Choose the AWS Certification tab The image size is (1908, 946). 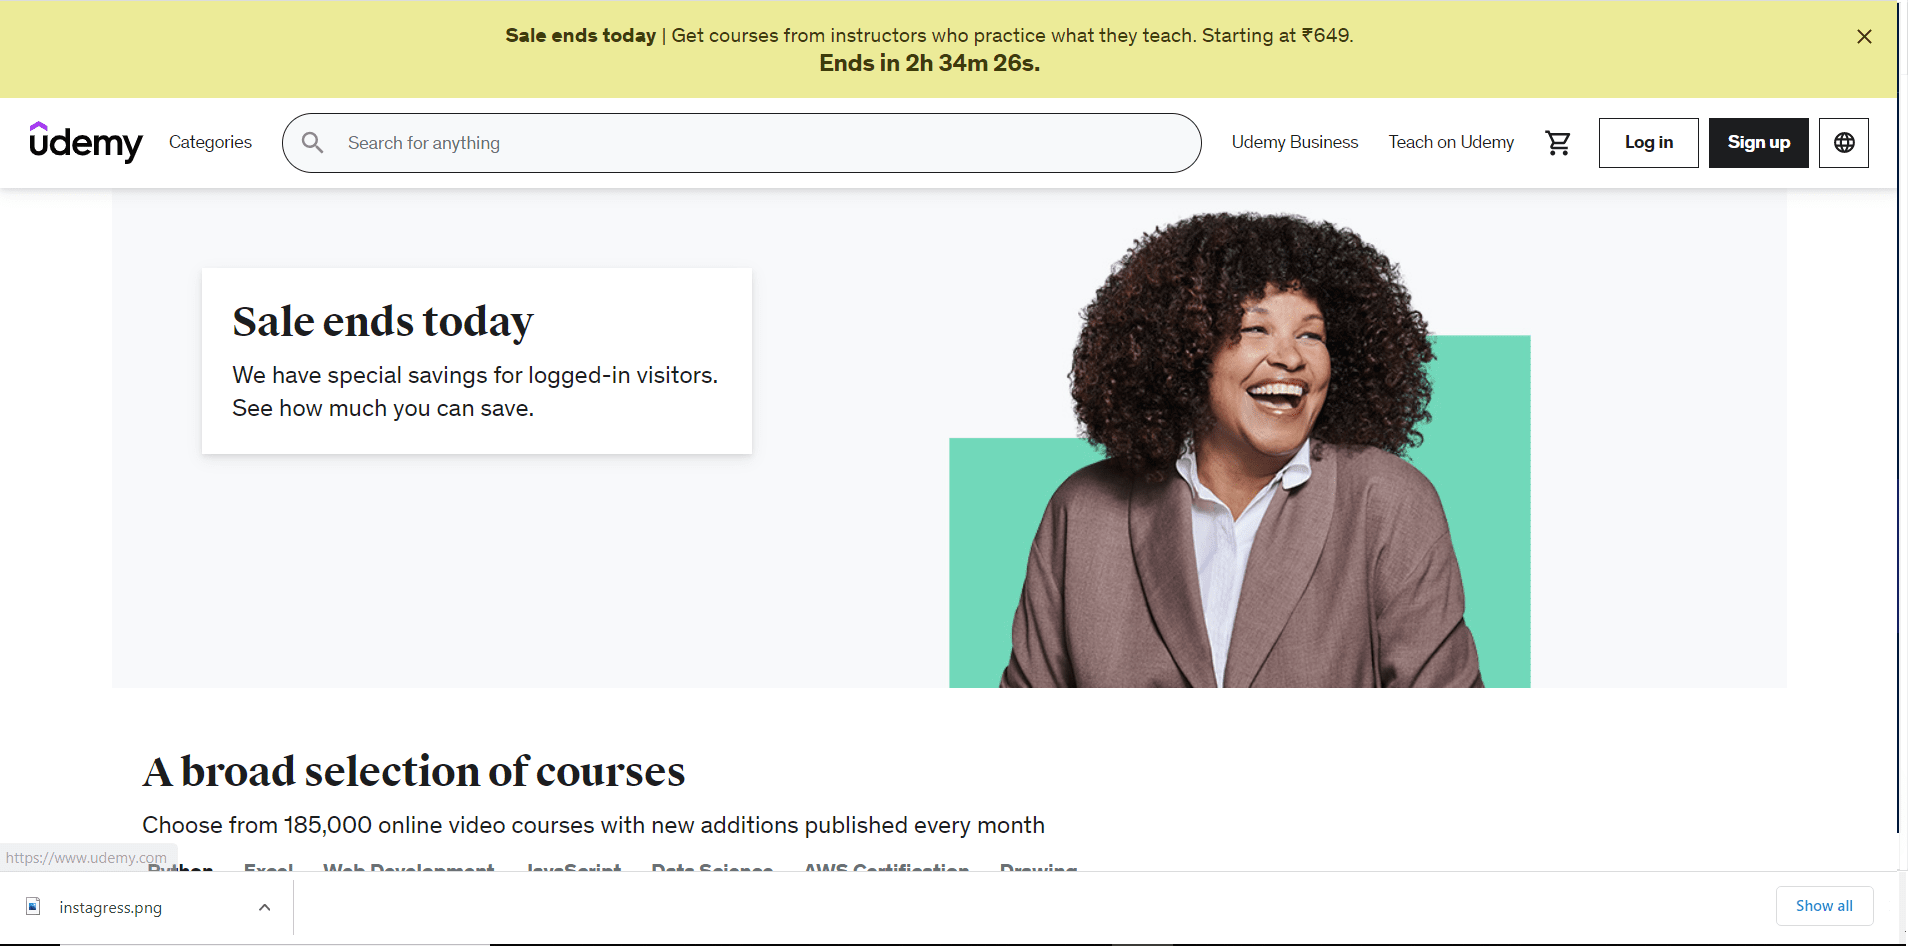click(886, 867)
